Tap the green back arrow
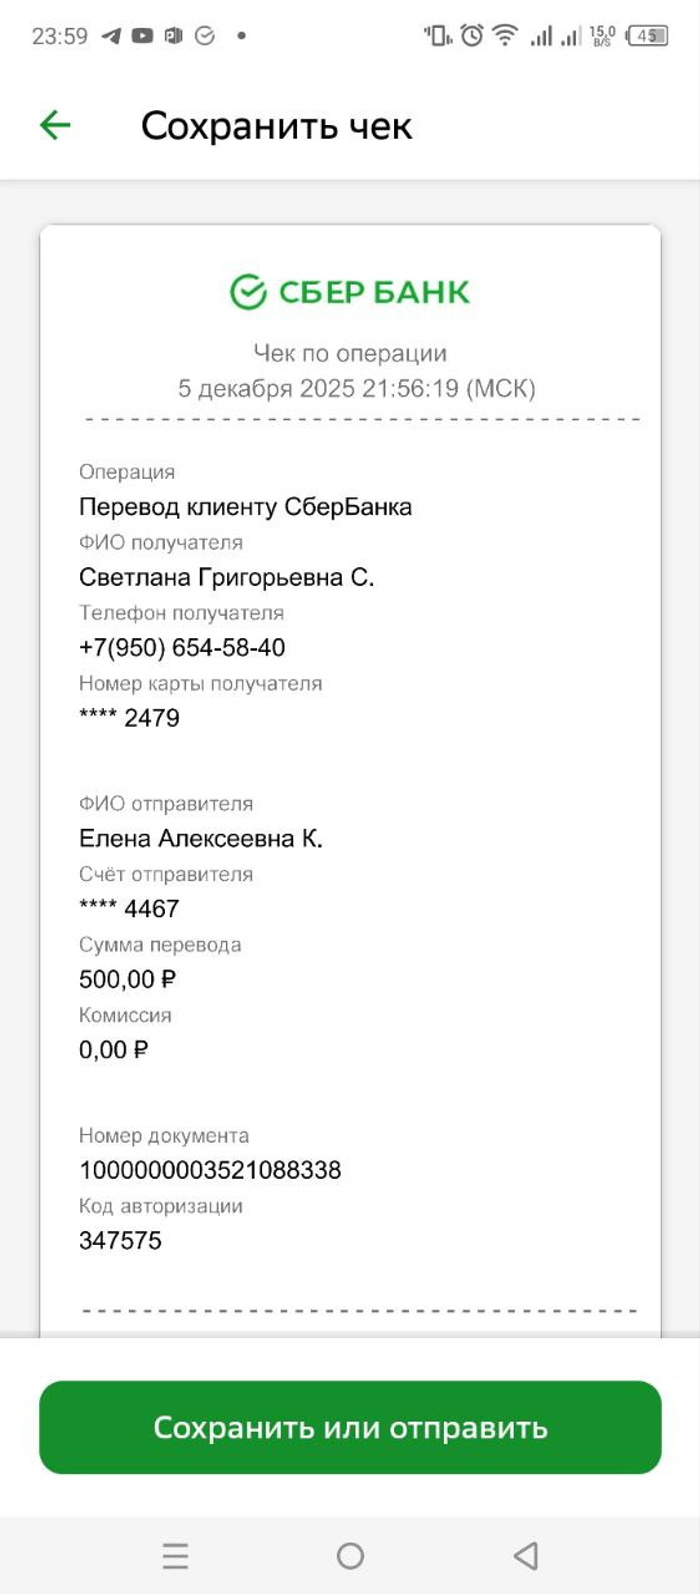Screen dimensions: 700x1594 tap(55, 126)
